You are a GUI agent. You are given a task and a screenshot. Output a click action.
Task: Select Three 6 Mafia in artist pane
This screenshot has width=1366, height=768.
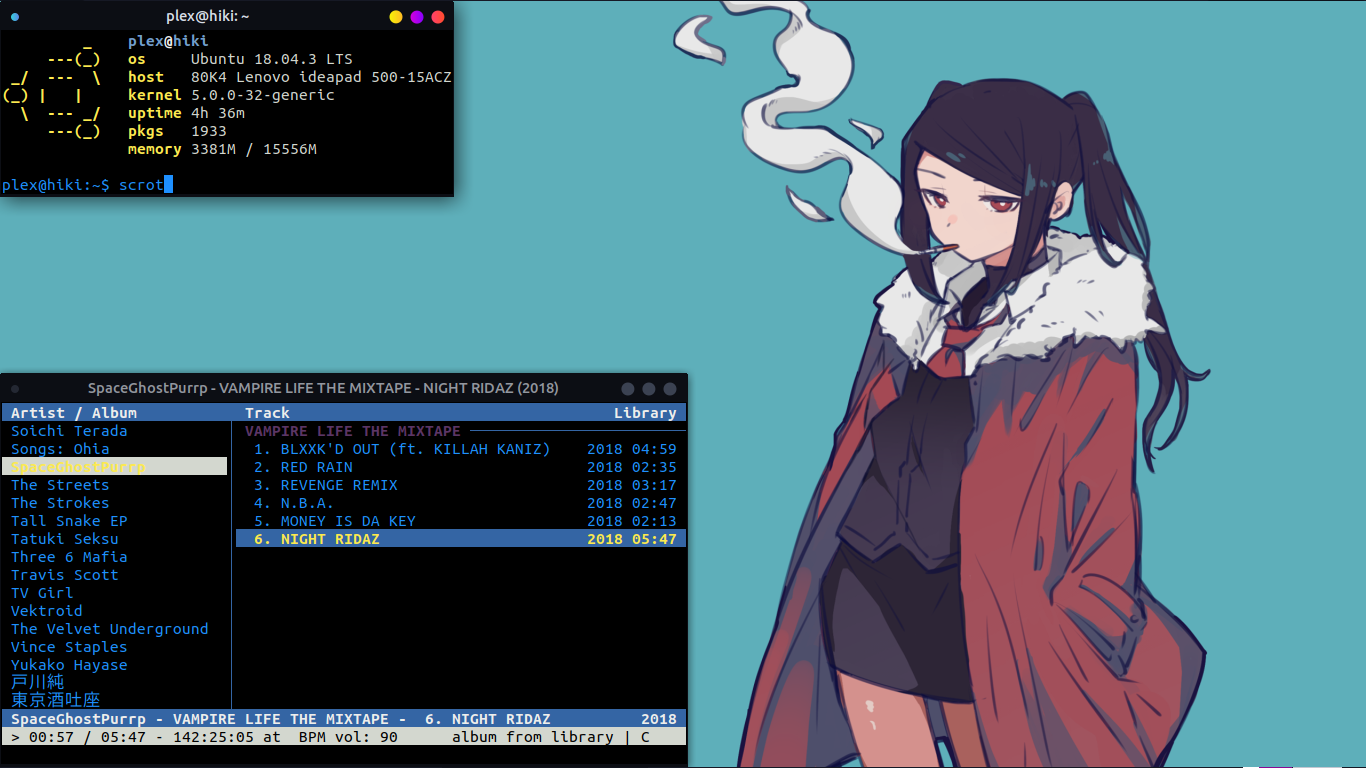pos(69,557)
